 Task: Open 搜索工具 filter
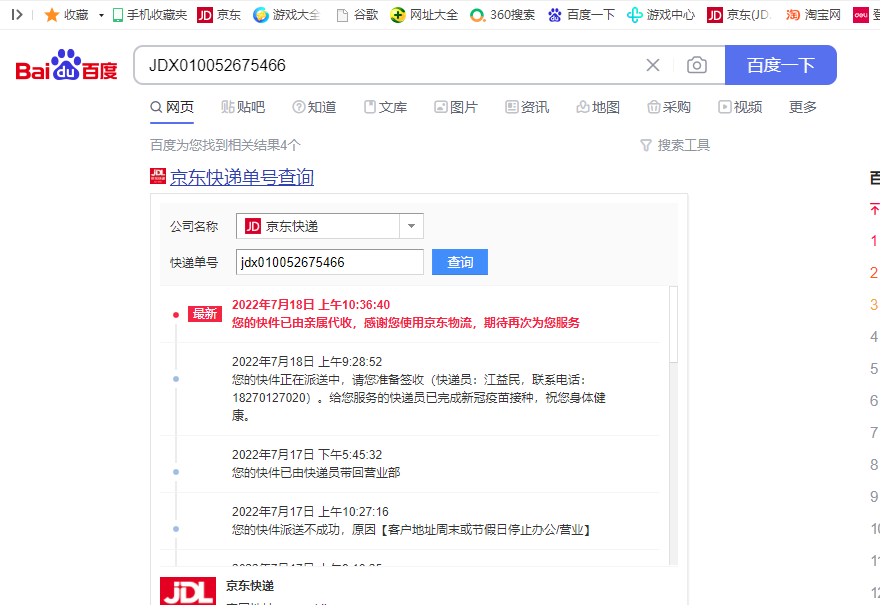click(675, 145)
